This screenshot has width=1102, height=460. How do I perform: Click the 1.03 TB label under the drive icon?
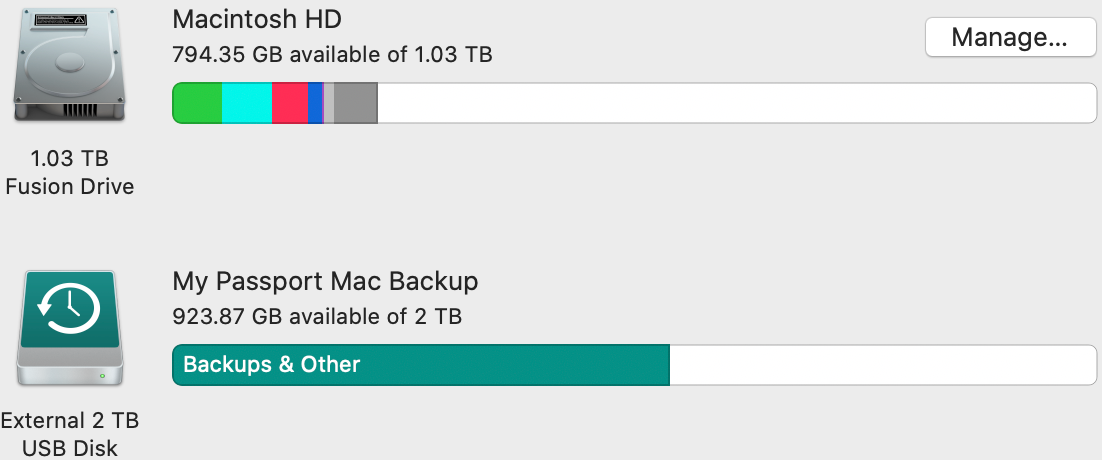[x=70, y=159]
